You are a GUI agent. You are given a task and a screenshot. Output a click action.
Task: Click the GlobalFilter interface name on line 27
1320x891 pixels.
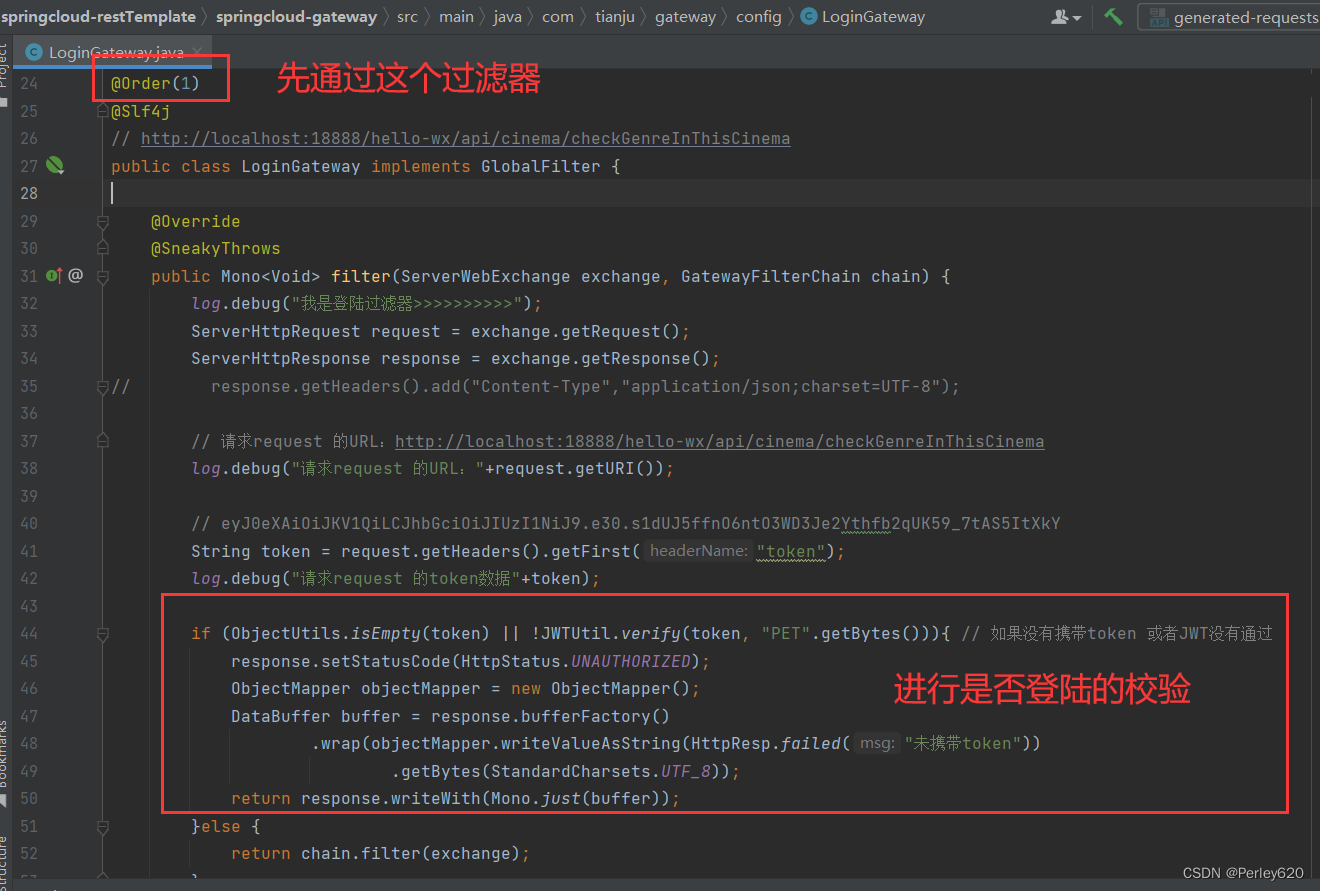coord(541,166)
